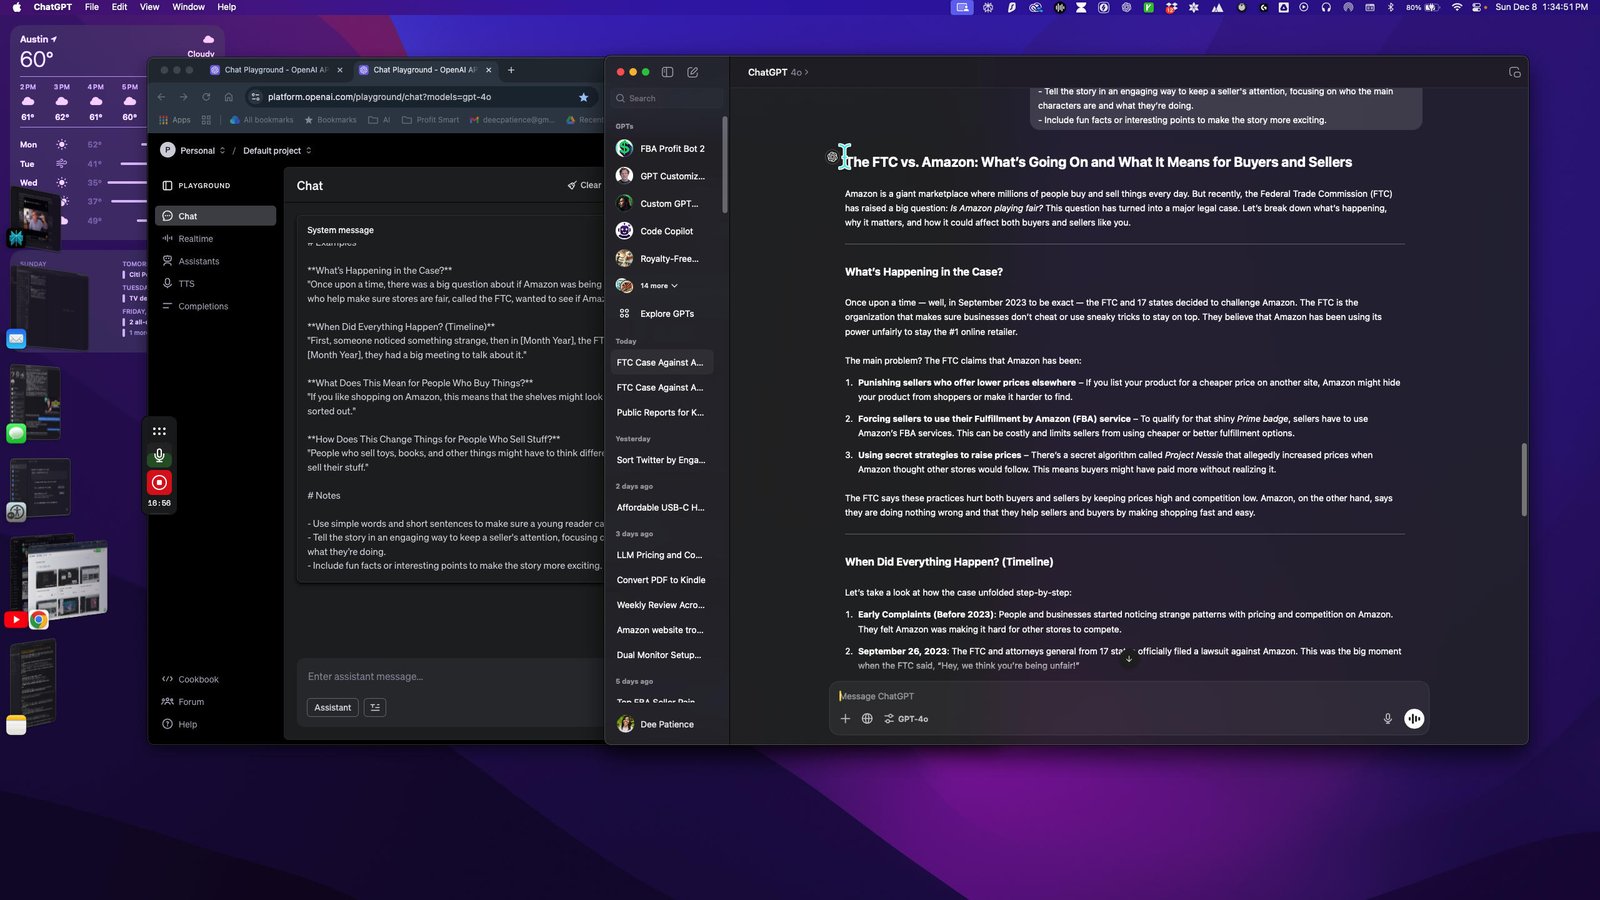1600x900 pixels.
Task: Click the Explore GPTs grid icon
Action: 624,314
